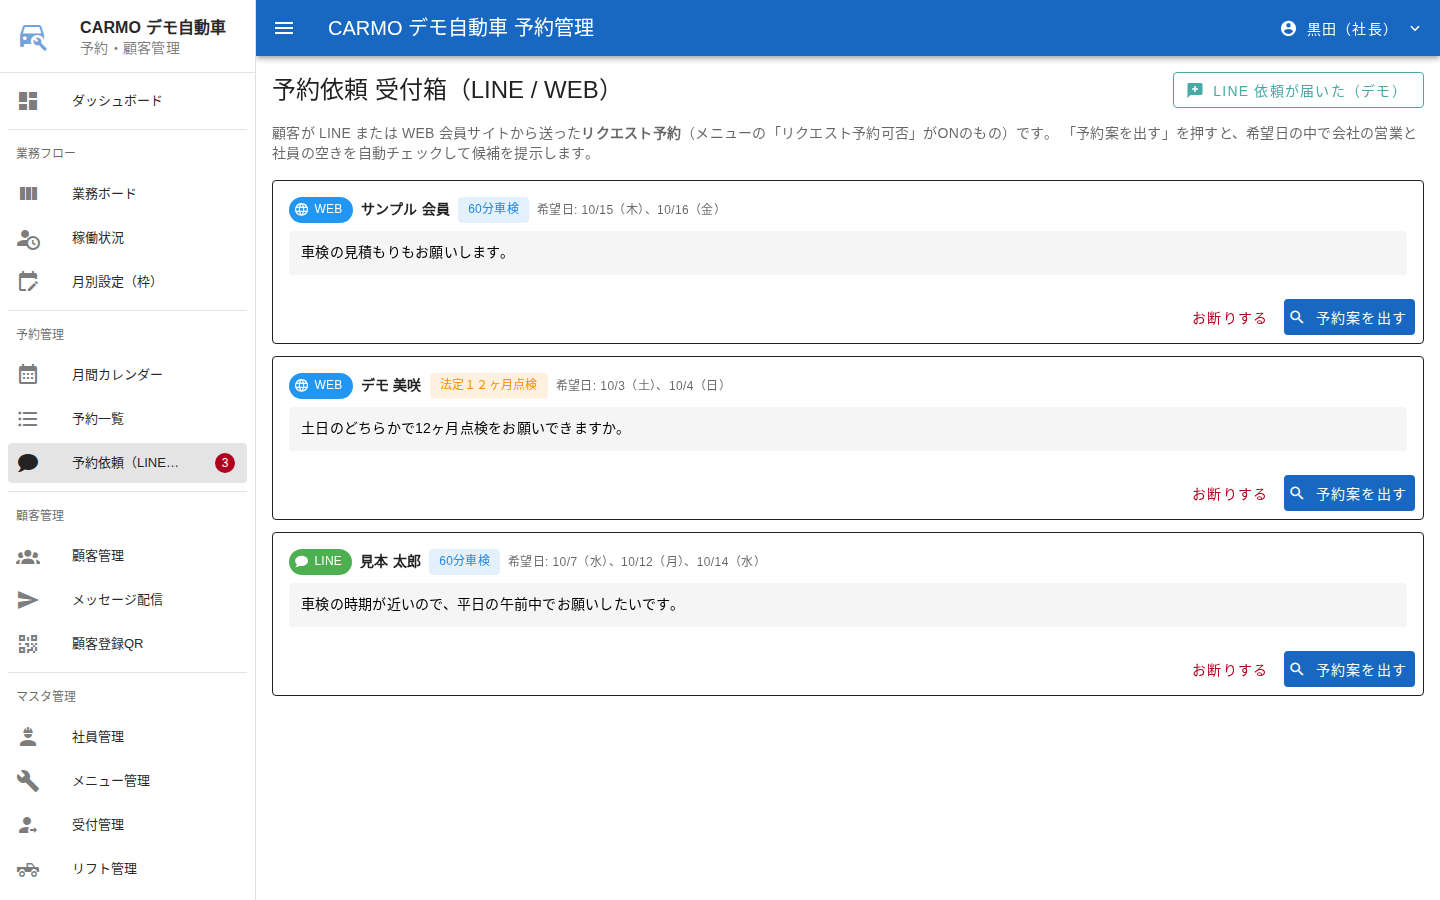Image resolution: width=1440 pixels, height=900 pixels.
Task: Click the 予約一覧 list icon
Action: pyautogui.click(x=28, y=419)
